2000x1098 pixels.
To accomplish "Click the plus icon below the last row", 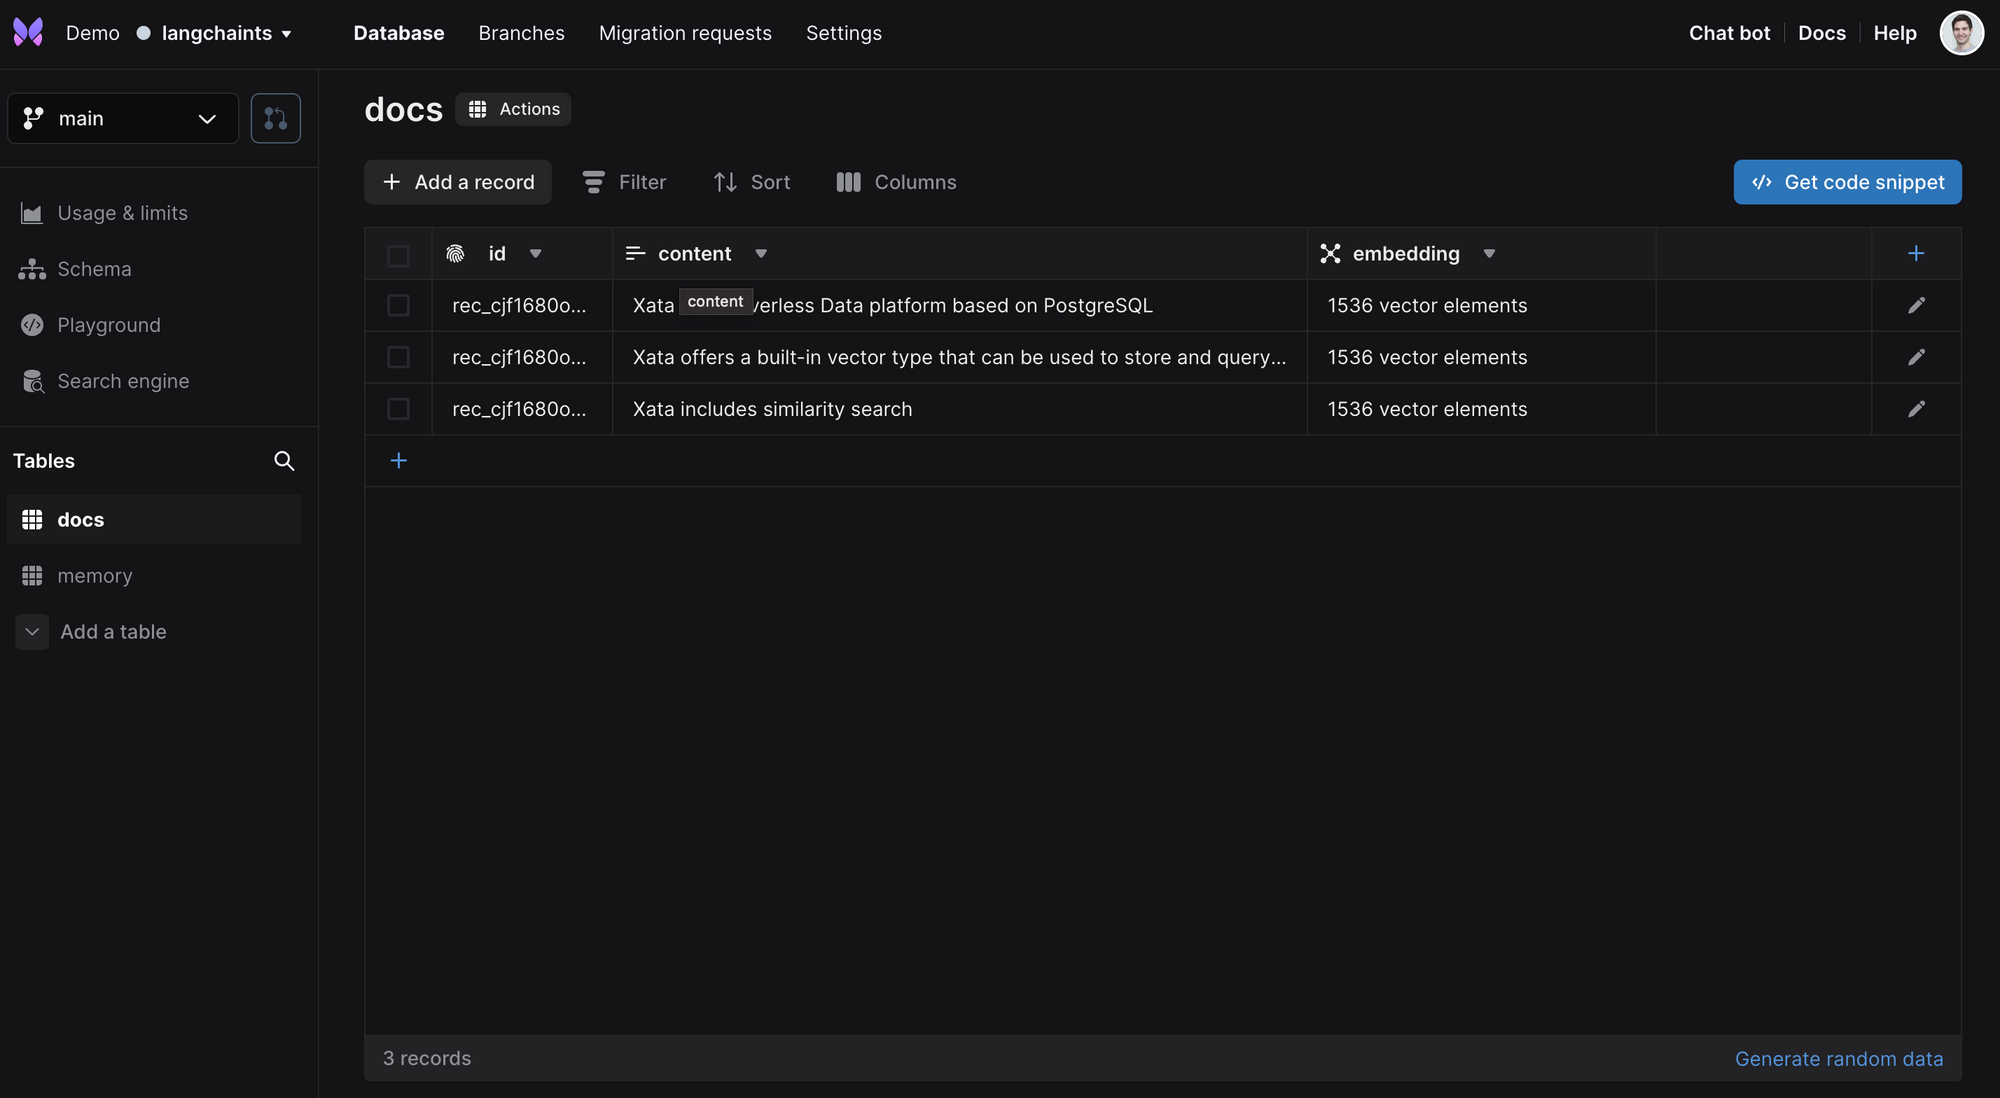I will [x=398, y=461].
